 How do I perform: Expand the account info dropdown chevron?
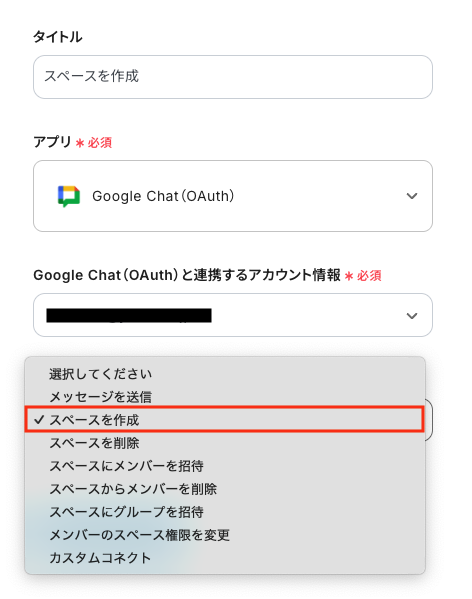(x=412, y=316)
